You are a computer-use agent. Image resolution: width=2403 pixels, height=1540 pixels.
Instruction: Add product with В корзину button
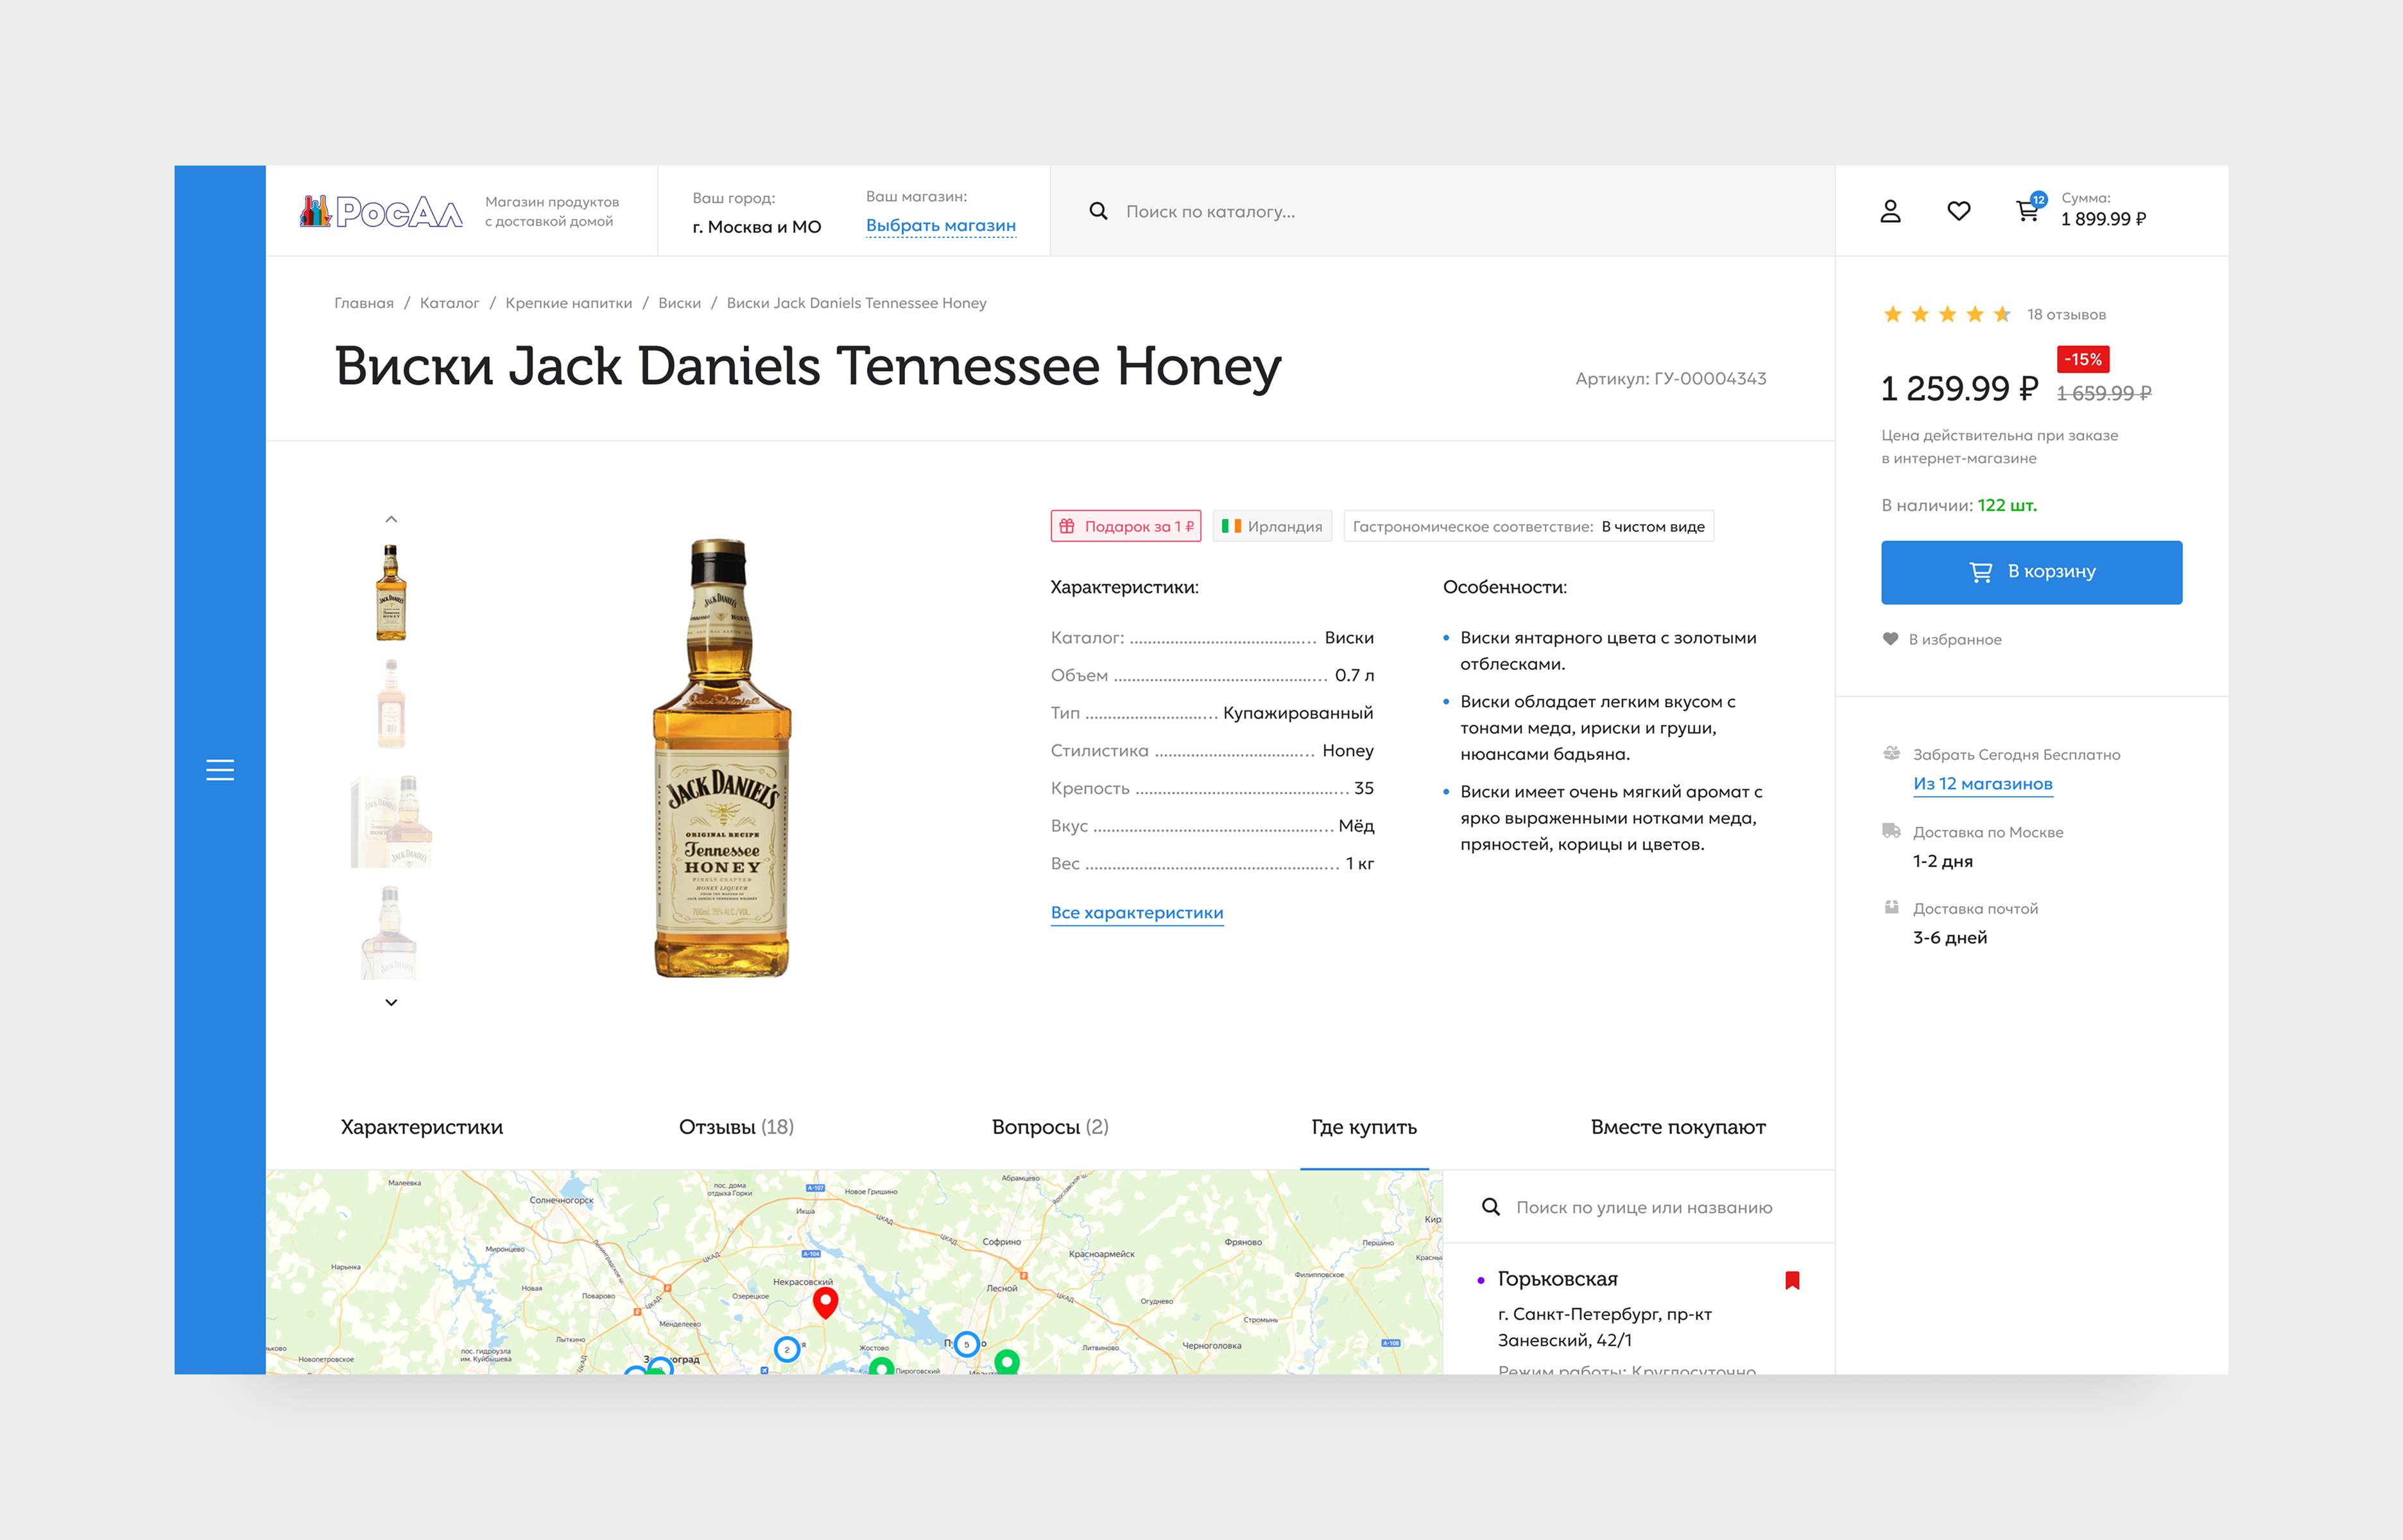click(x=2031, y=572)
